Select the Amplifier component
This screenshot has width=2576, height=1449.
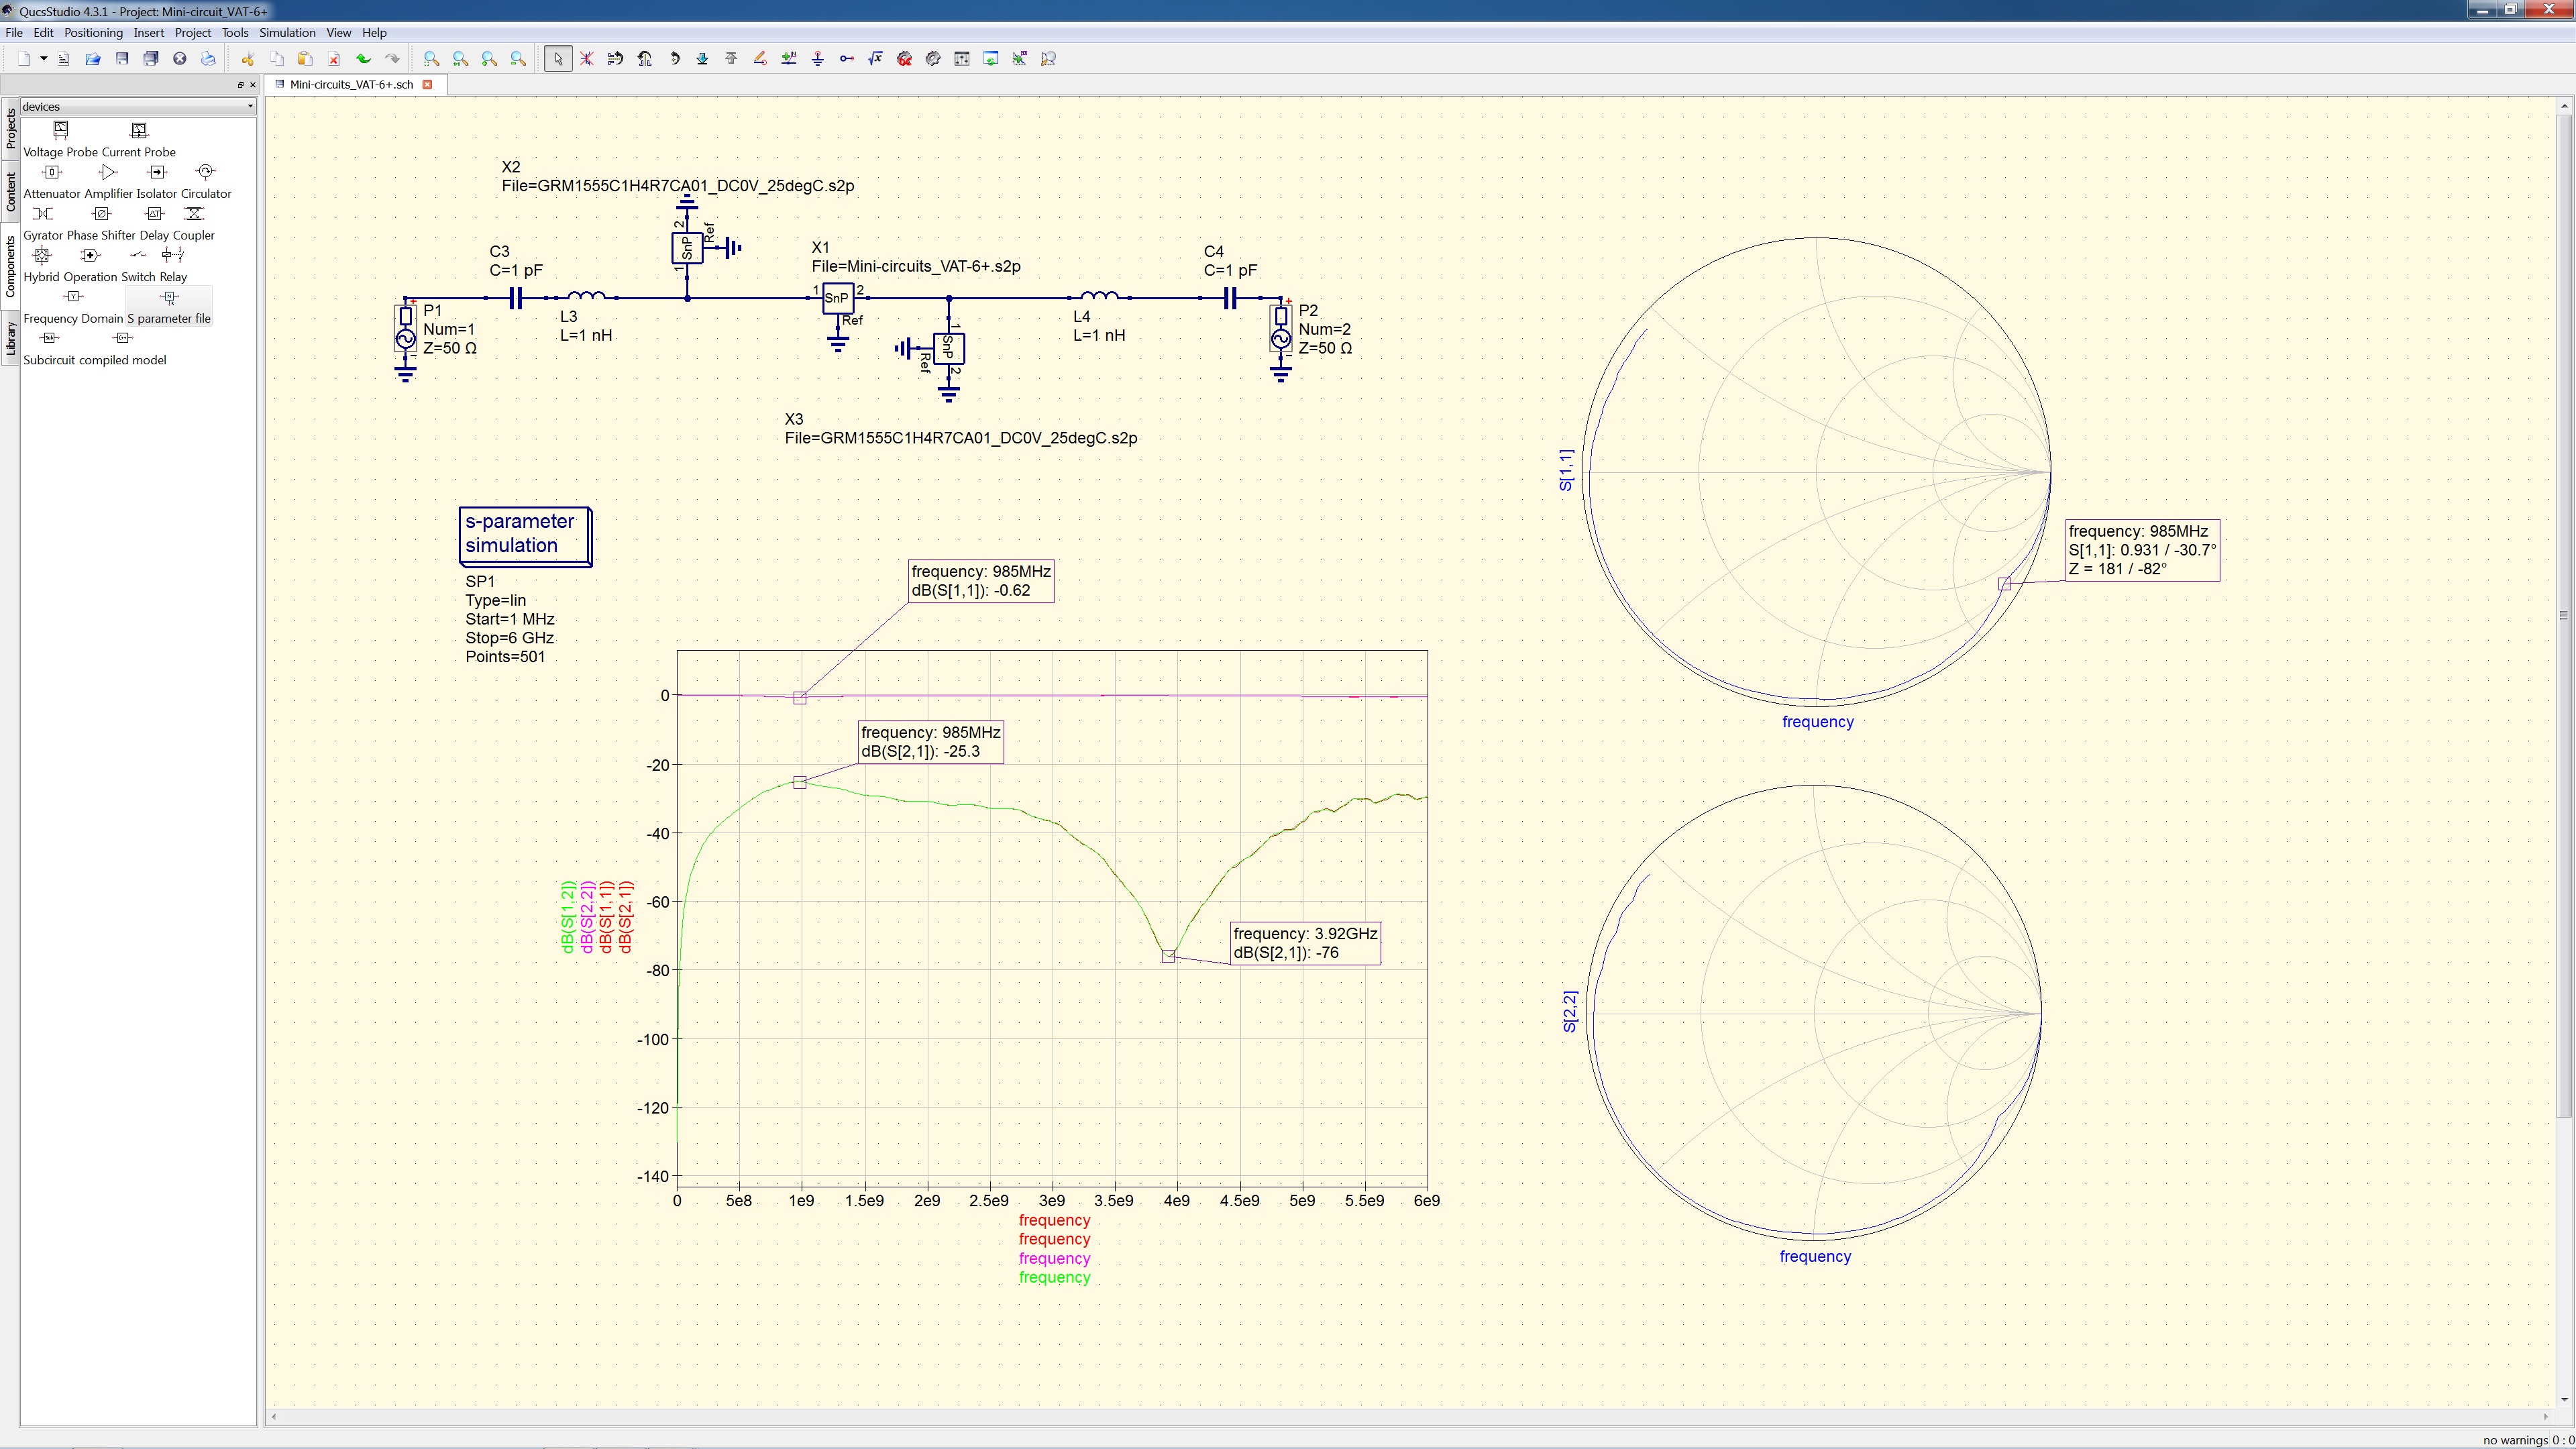click(109, 172)
